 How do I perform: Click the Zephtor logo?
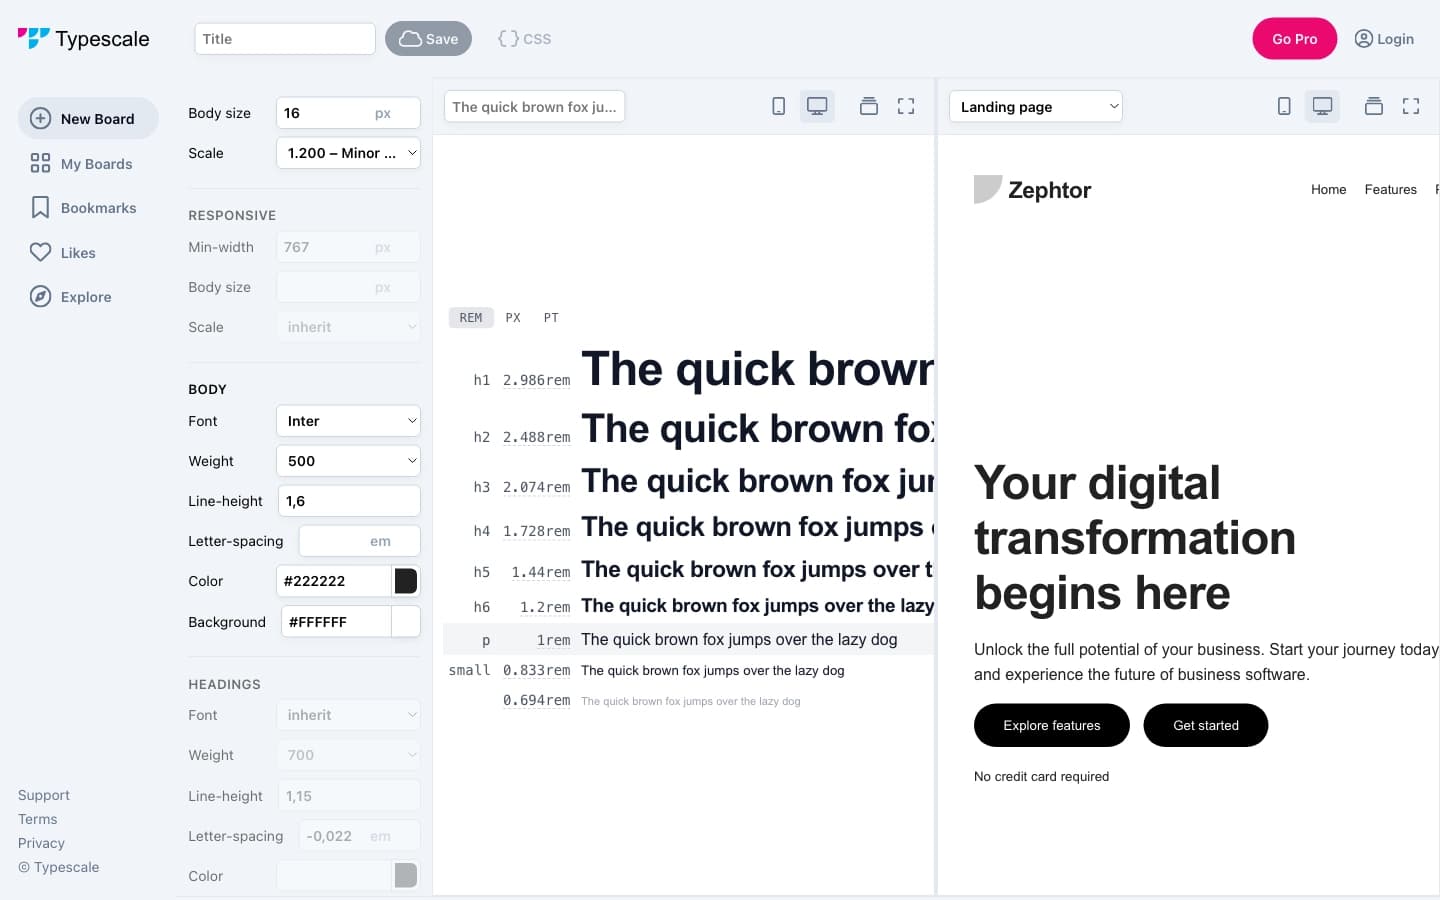[1032, 190]
